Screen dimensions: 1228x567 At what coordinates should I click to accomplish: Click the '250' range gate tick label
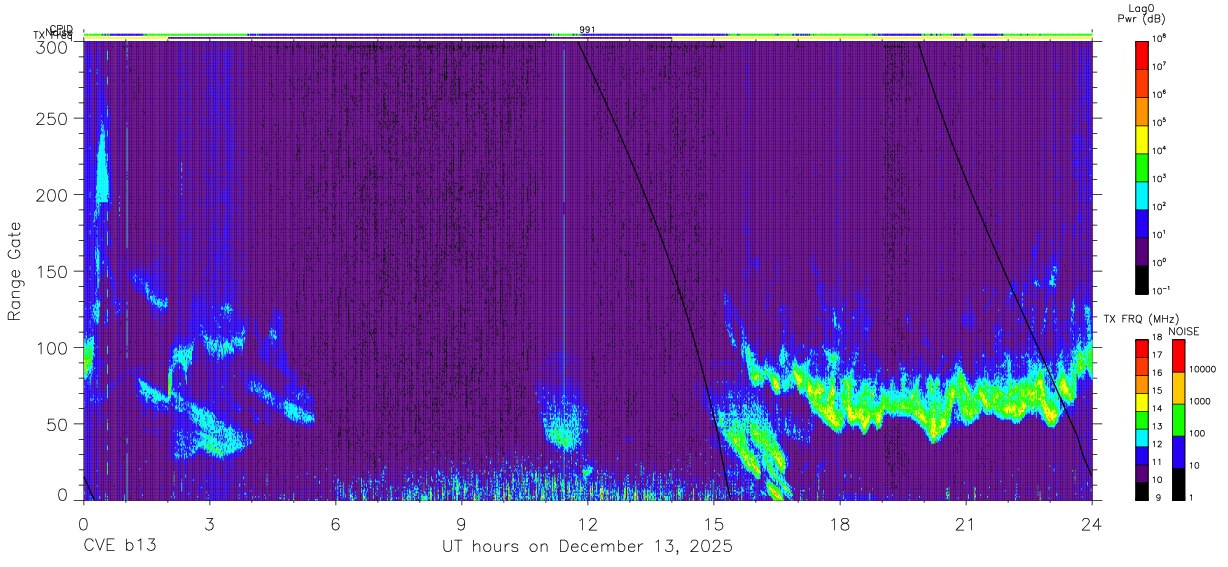52,119
